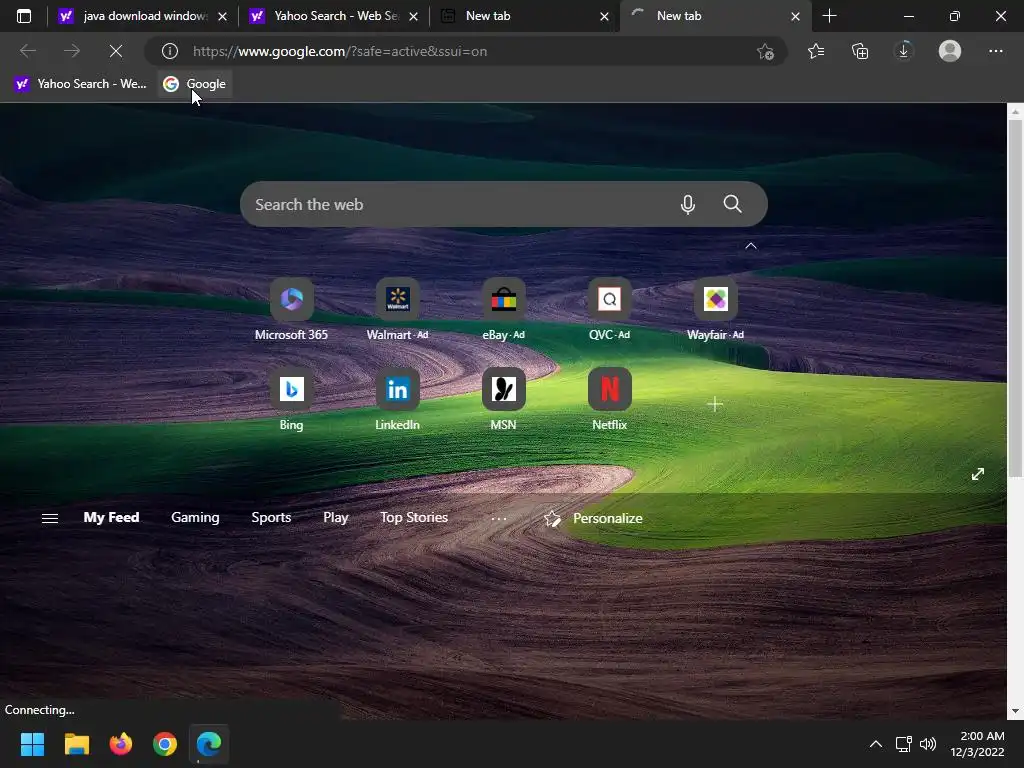Open the profile avatar menu

pyautogui.click(x=950, y=51)
